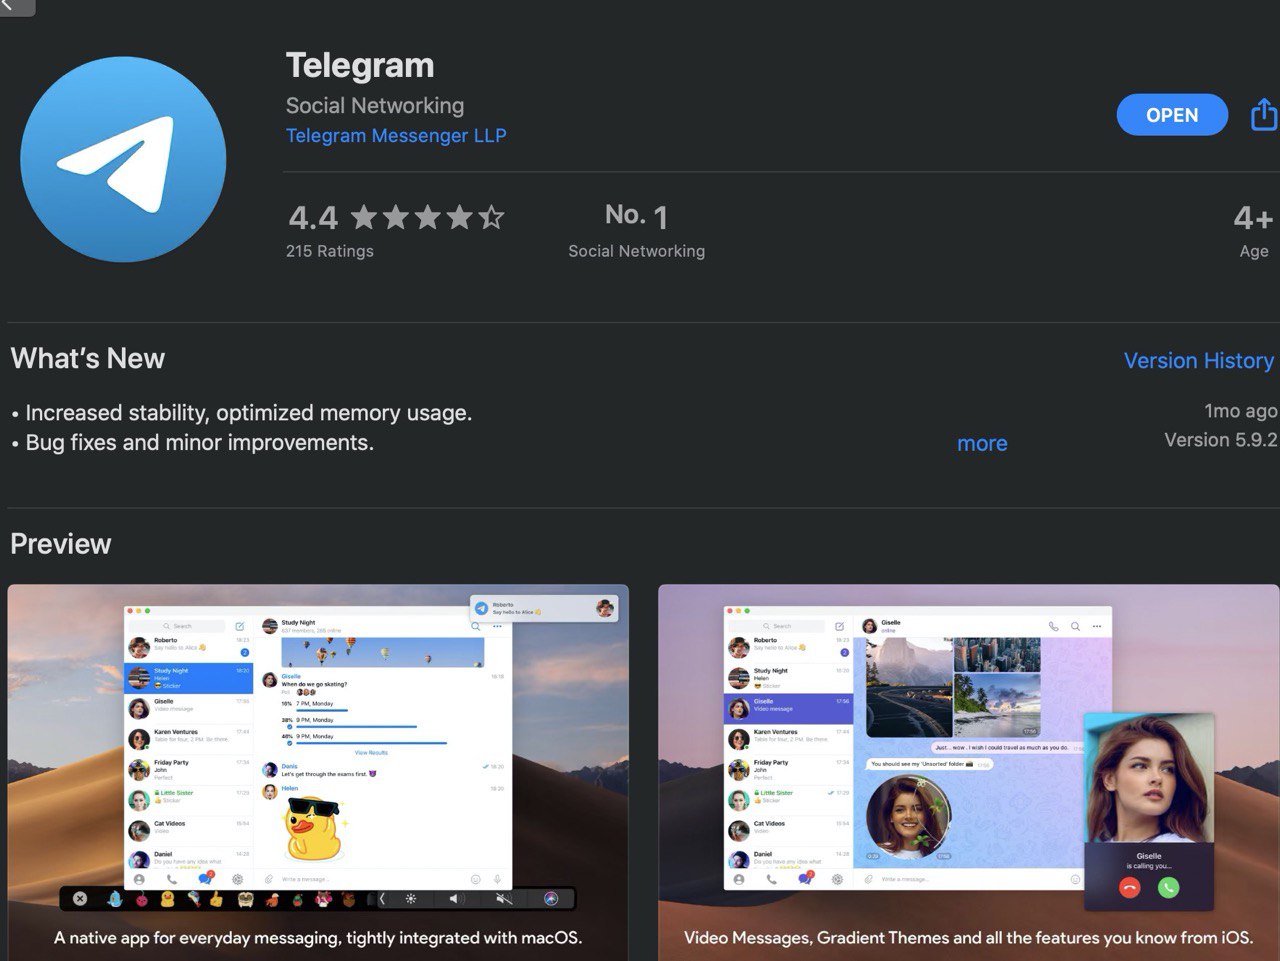Open the Version History link
This screenshot has height=961, width=1280.
[1199, 361]
